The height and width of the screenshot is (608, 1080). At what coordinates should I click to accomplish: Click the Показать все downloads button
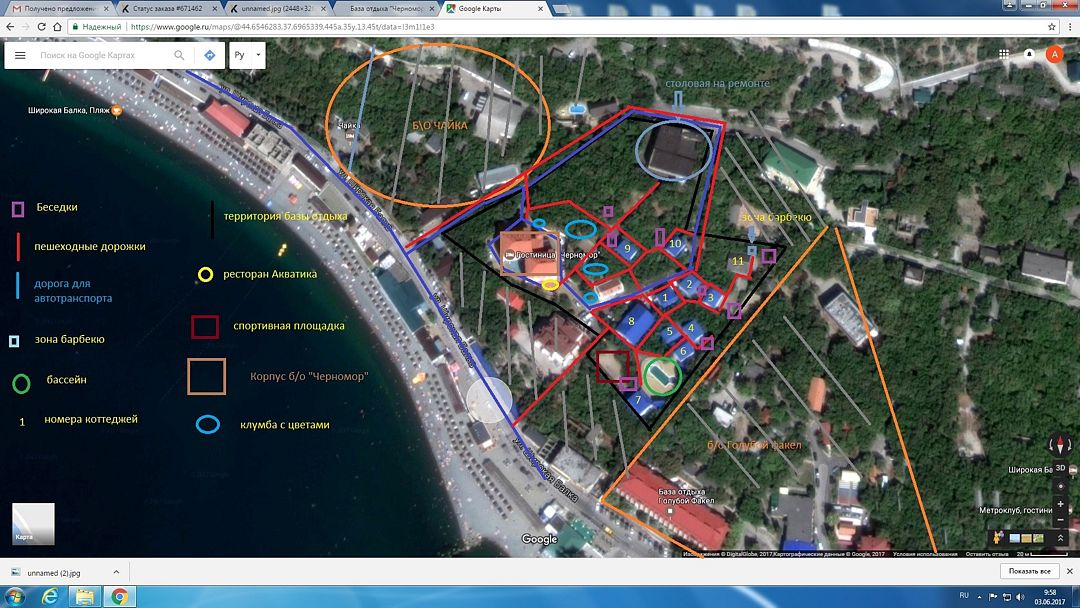pos(1029,572)
